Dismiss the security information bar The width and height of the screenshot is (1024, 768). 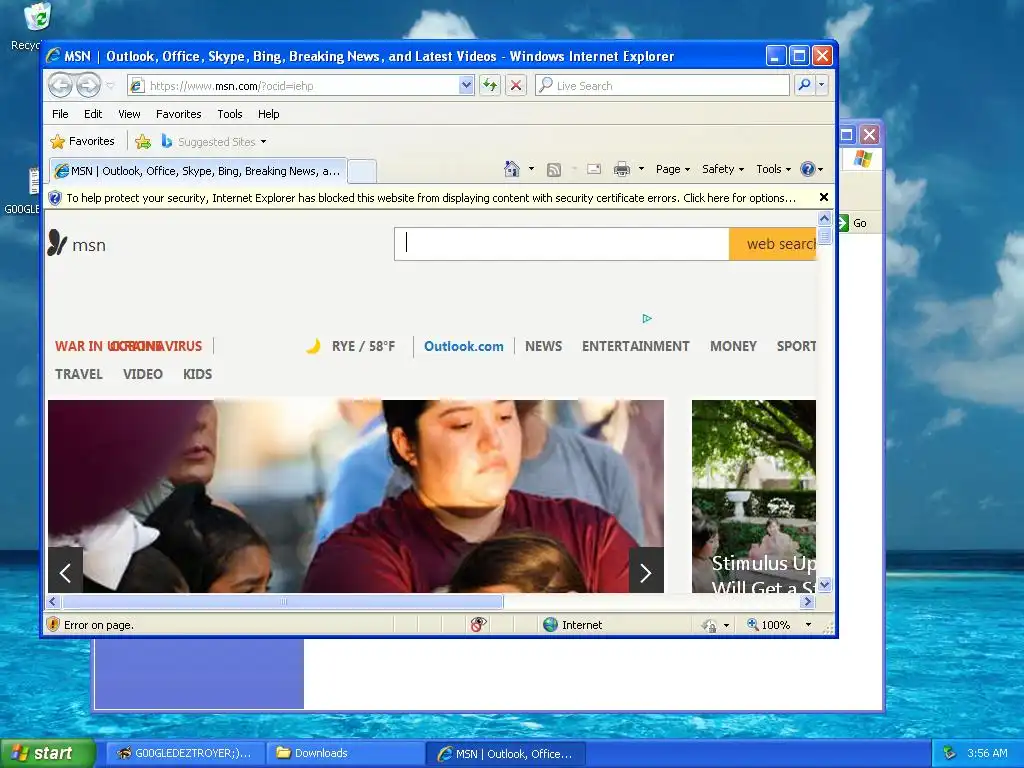(824, 197)
